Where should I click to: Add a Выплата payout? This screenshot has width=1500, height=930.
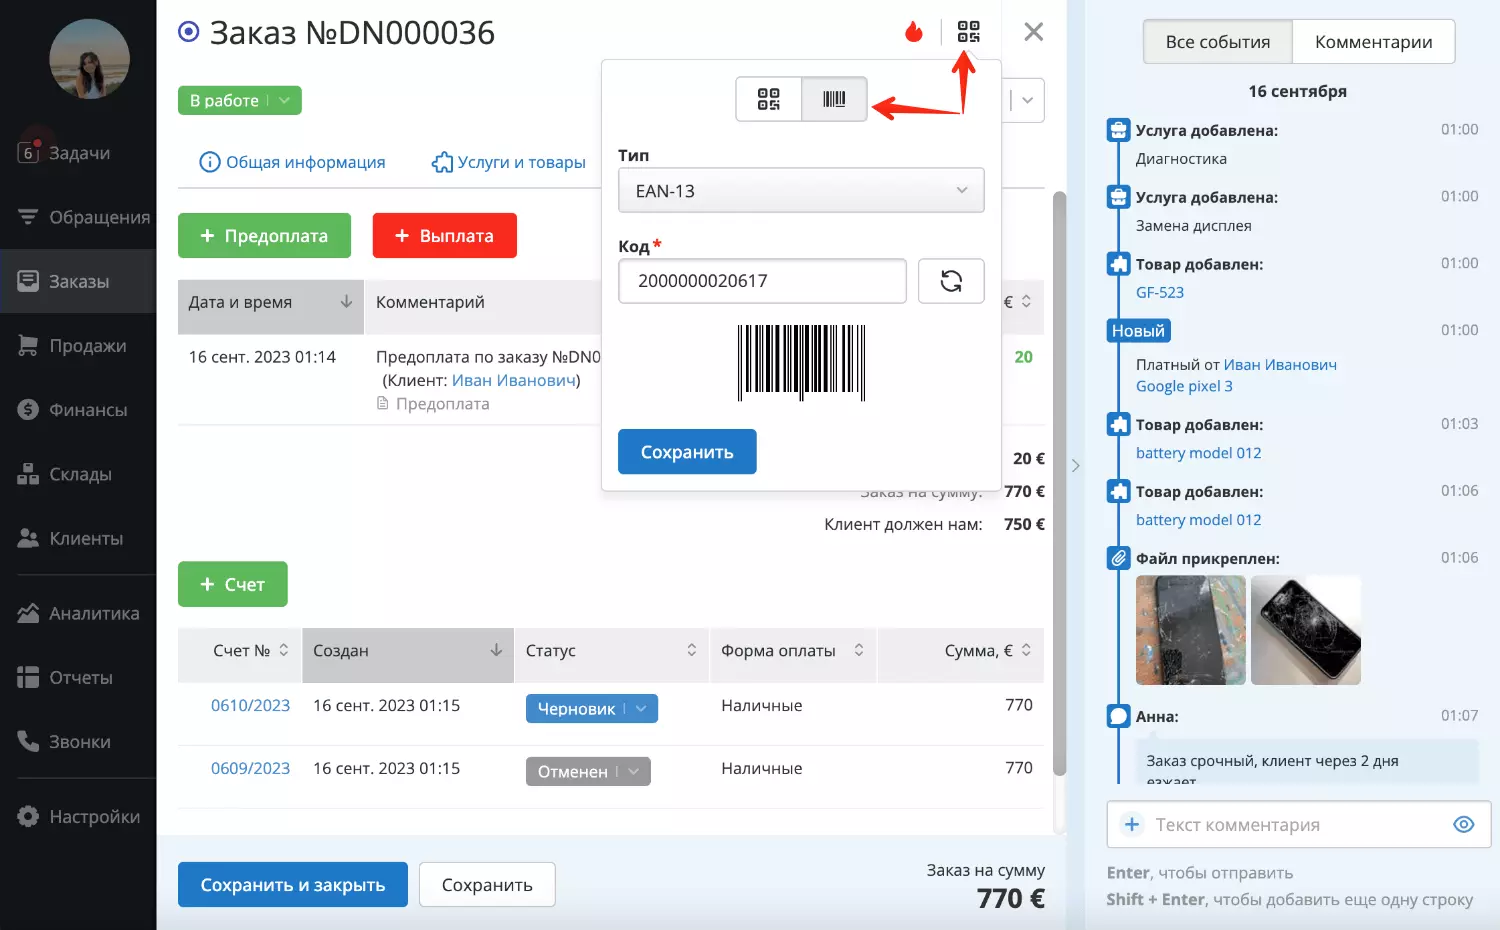point(445,235)
